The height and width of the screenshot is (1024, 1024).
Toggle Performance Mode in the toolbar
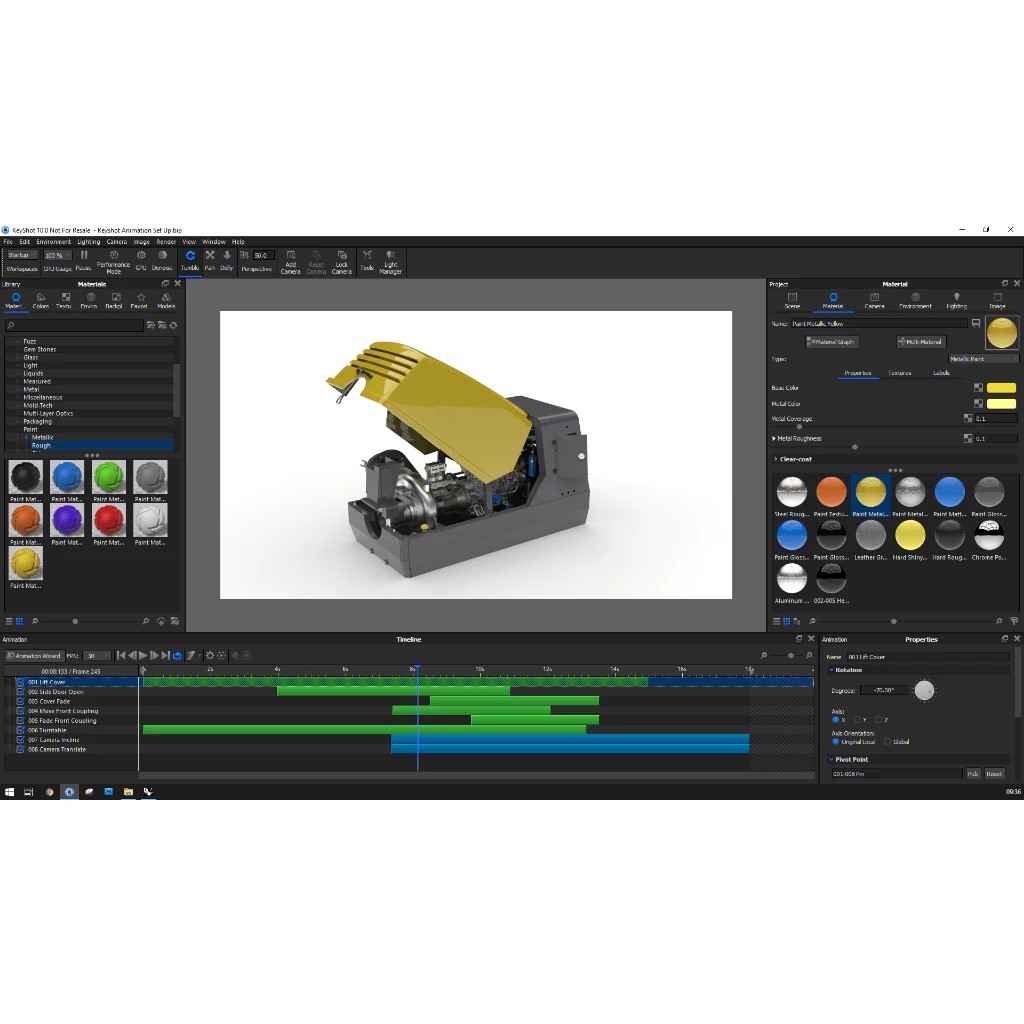pos(113,260)
